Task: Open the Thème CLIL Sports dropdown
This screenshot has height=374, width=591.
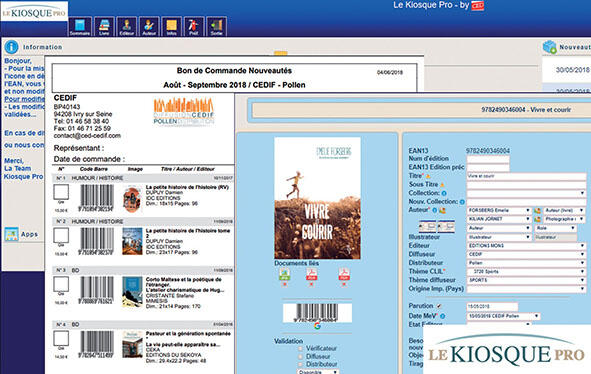Action: 526,271
